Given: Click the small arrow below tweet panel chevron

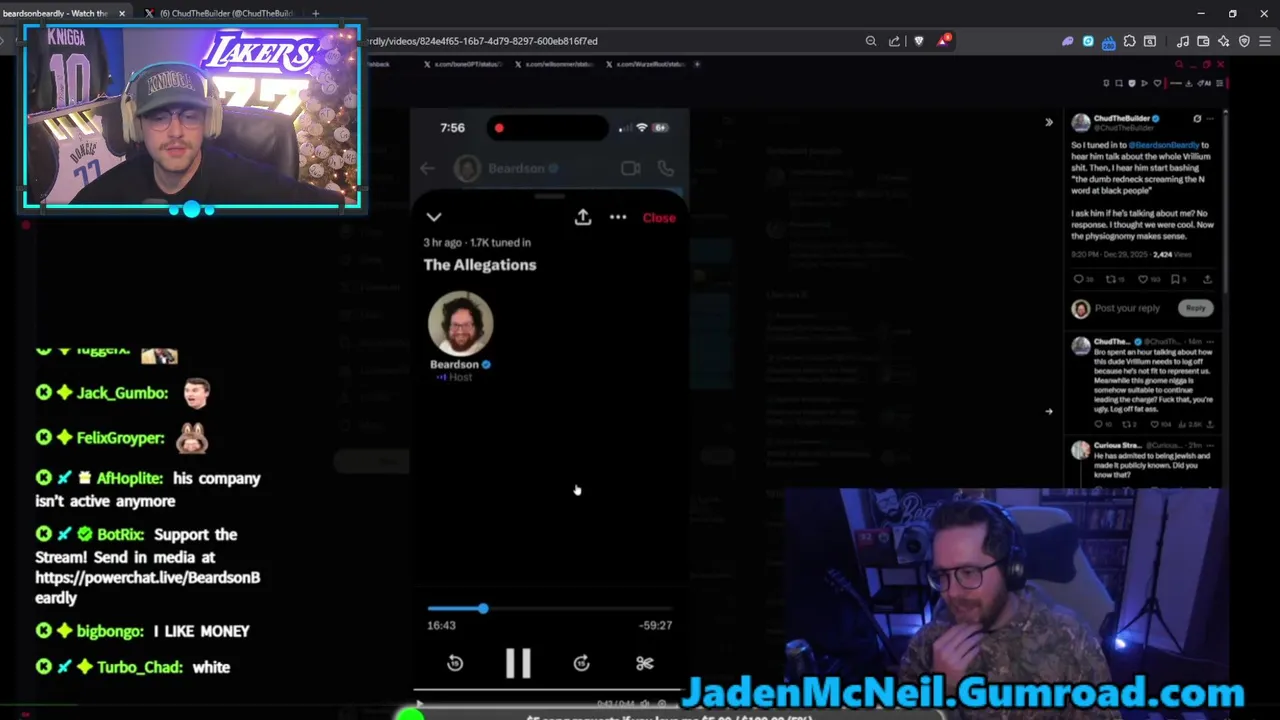Looking at the screenshot, I should coord(1049,411).
